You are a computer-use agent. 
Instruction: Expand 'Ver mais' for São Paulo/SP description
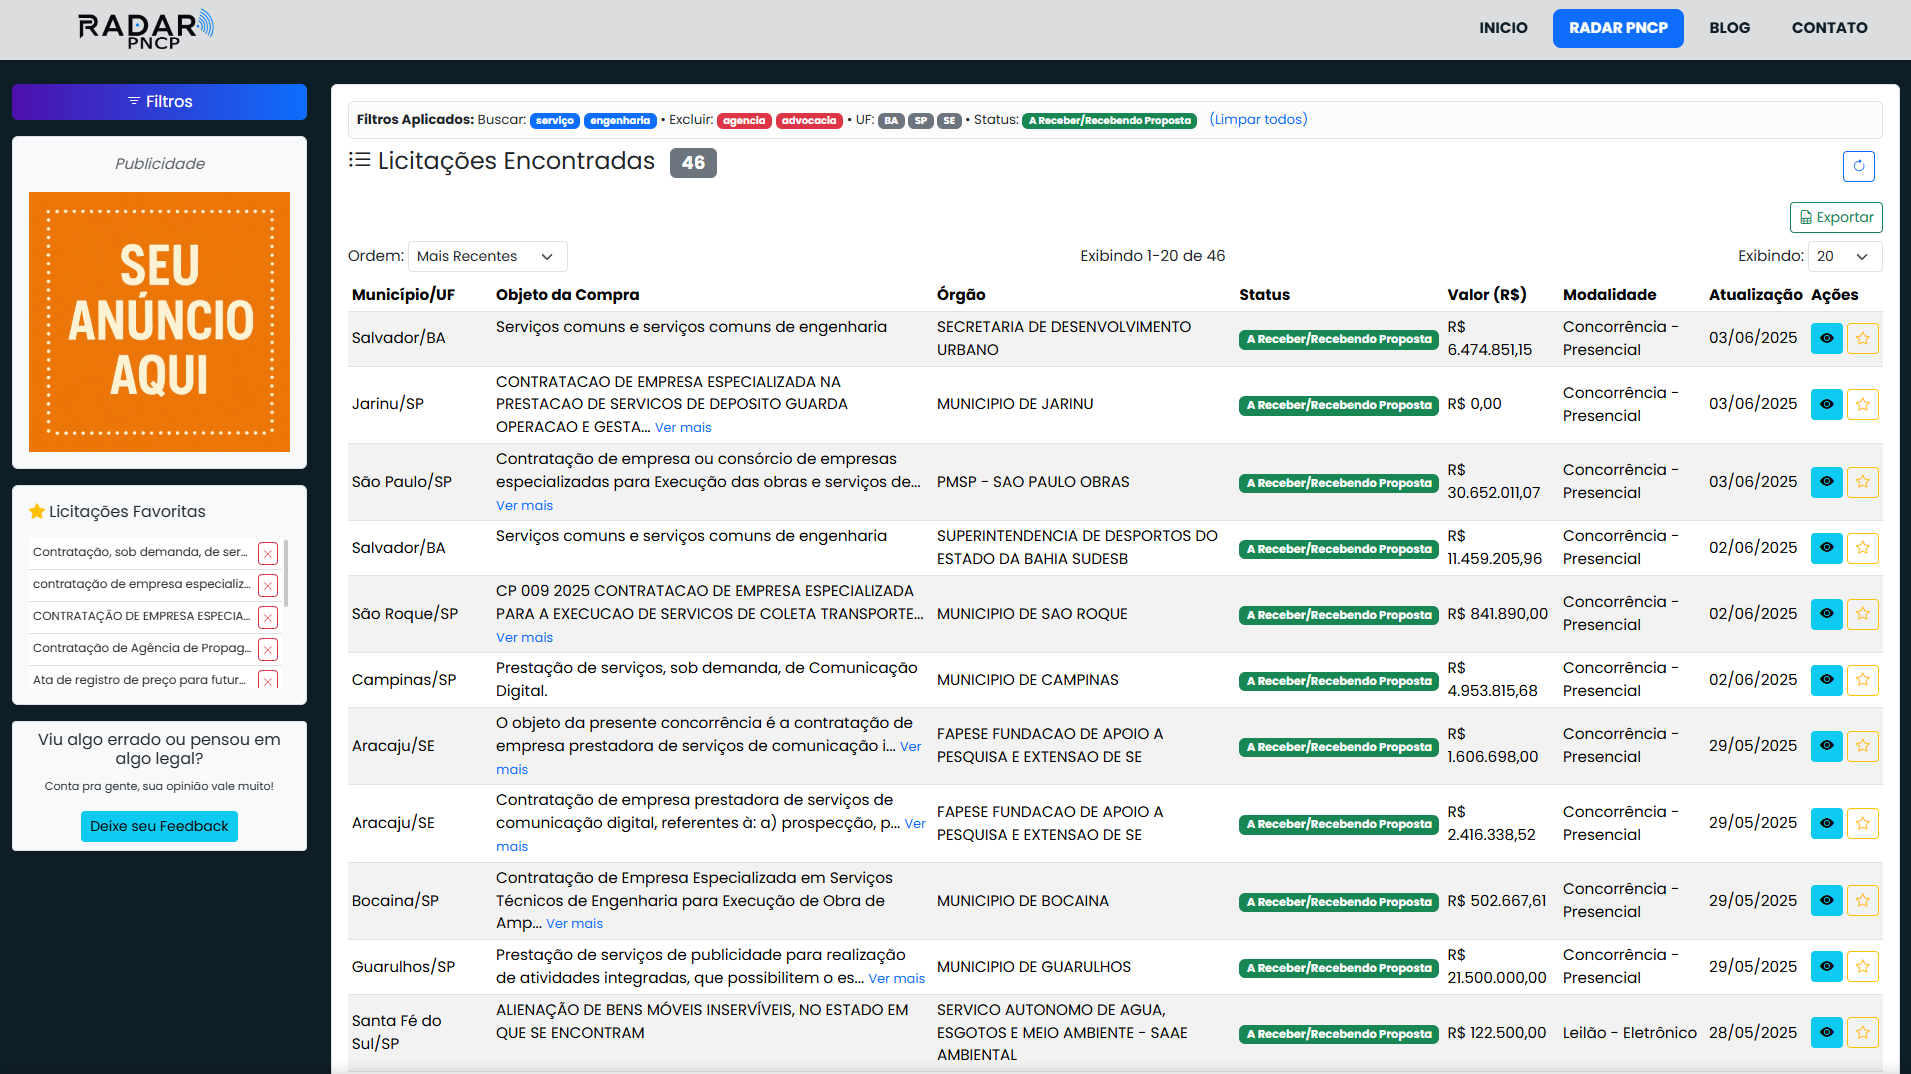[524, 506]
